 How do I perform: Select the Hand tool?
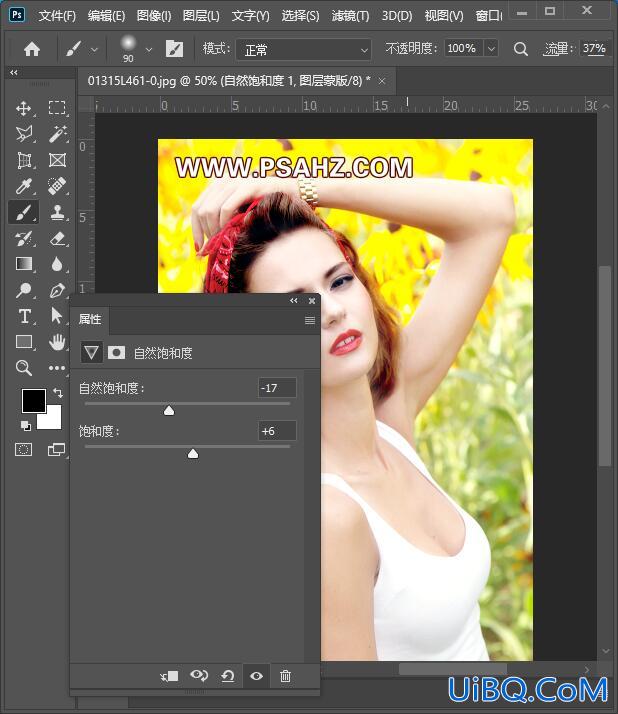(x=57, y=342)
